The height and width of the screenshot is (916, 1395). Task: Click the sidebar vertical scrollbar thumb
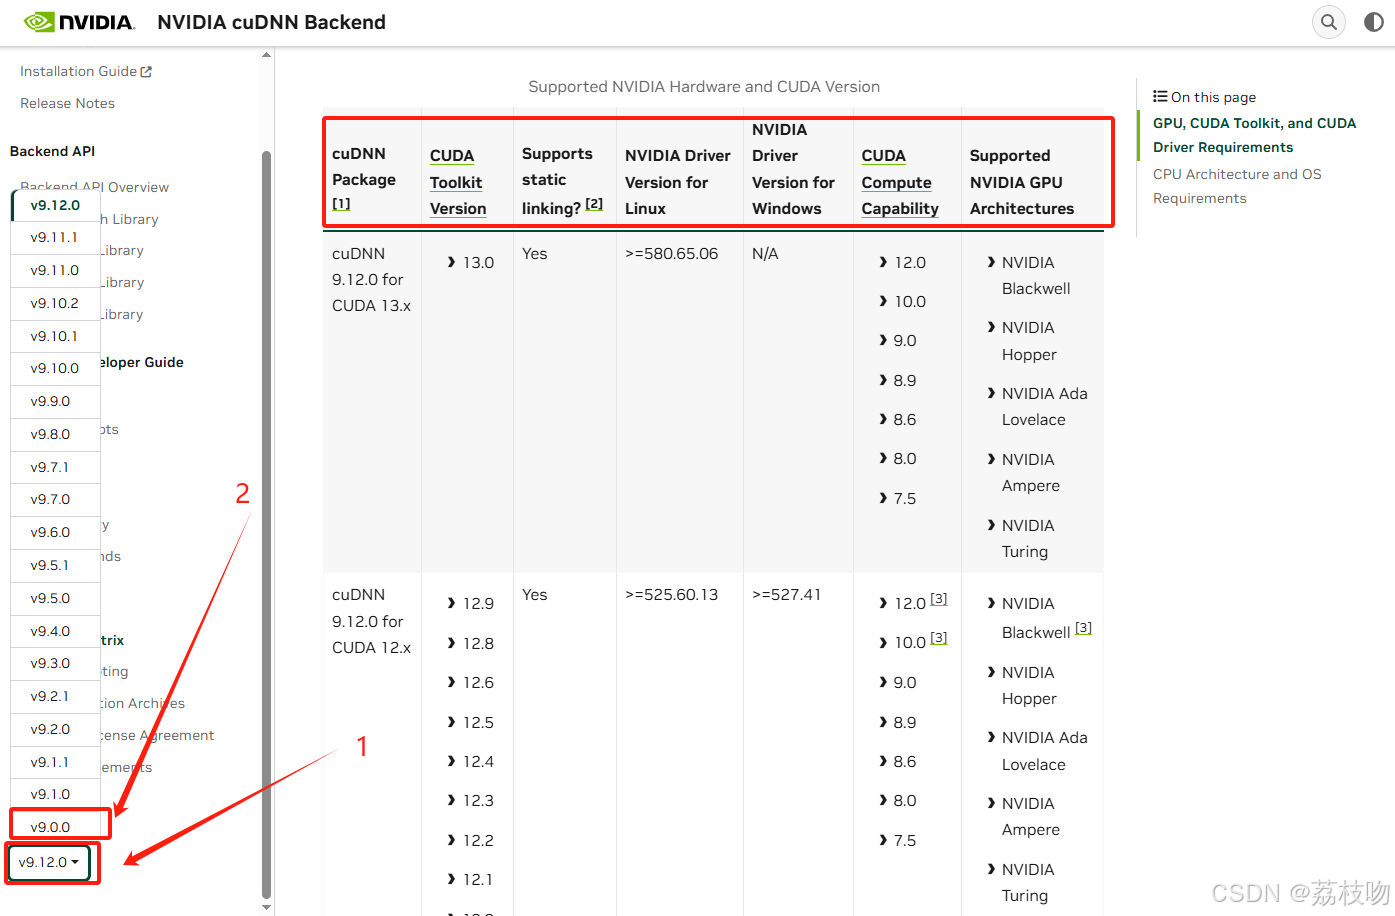point(266,525)
